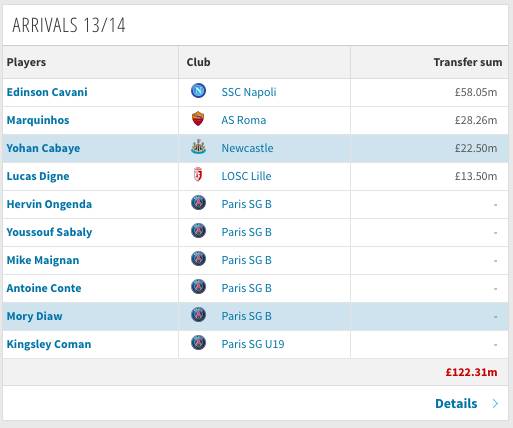Viewport: 513px width, 428px height.
Task: Click the Players column header
Action: (26, 62)
